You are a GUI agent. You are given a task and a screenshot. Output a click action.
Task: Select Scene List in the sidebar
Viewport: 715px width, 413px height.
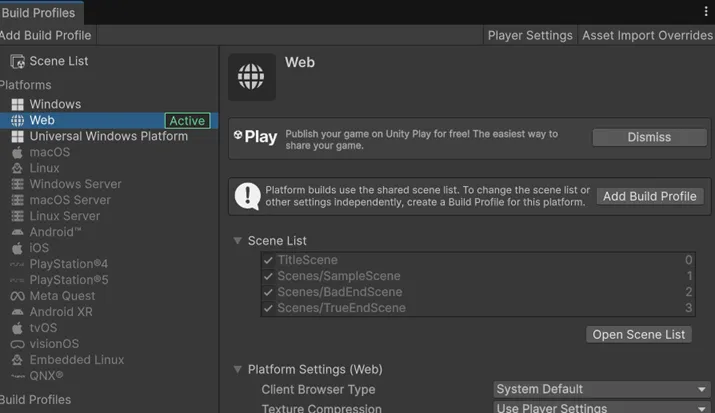coord(59,61)
